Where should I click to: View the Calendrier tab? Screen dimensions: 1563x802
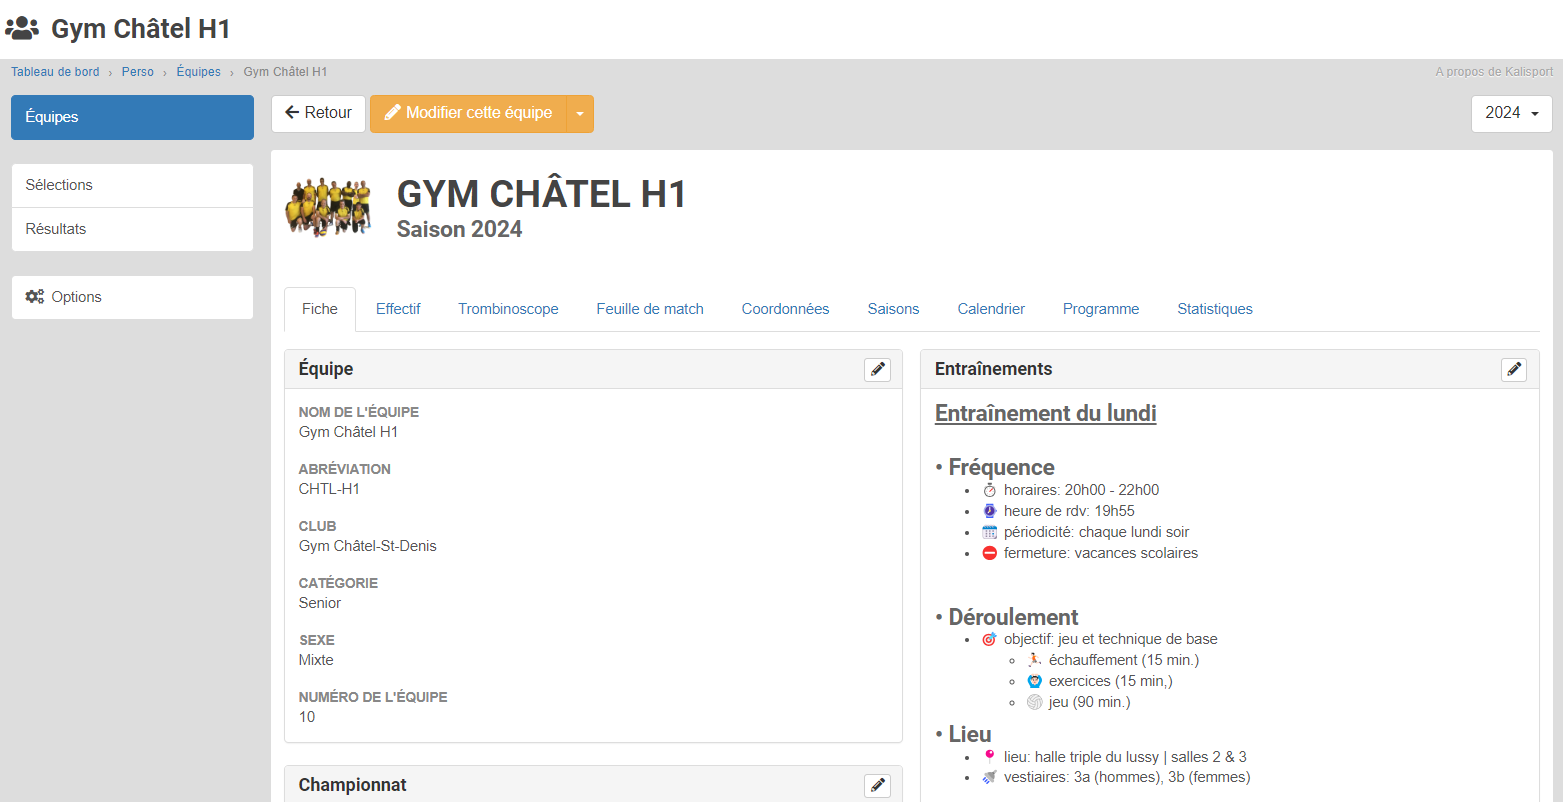991,309
